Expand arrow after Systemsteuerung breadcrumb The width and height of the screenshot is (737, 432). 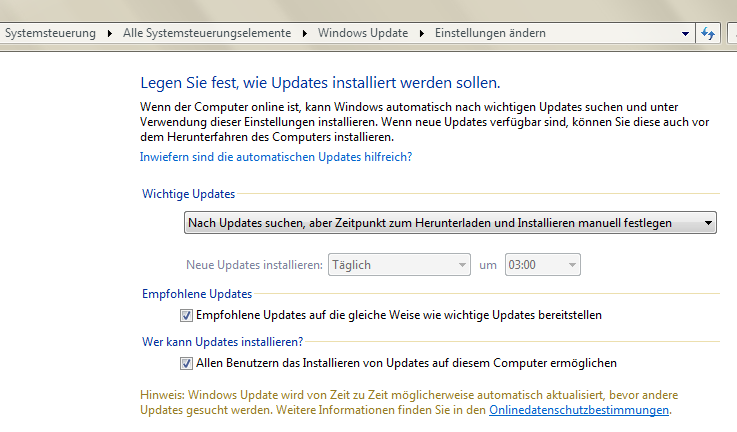110,34
